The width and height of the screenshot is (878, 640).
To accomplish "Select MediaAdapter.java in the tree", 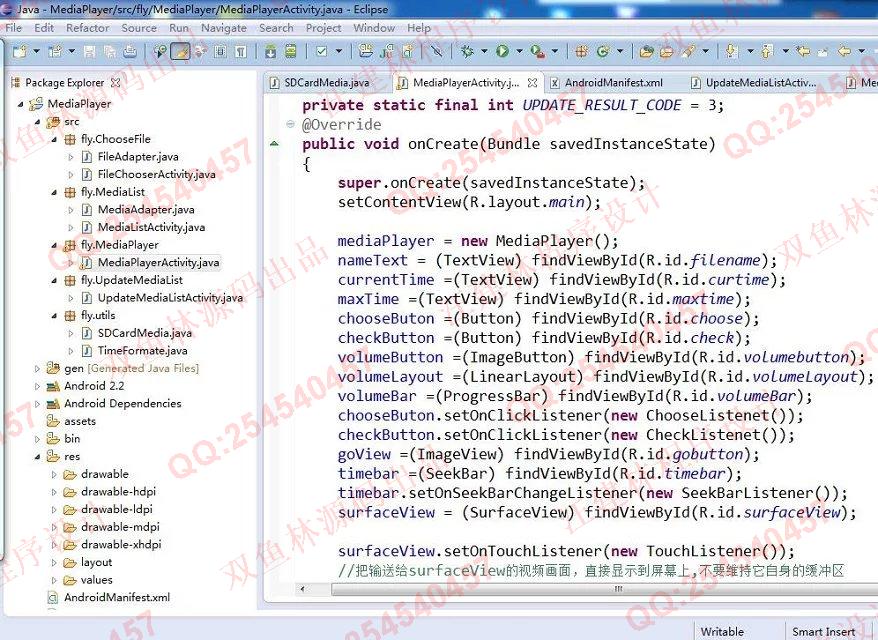I will pos(146,210).
